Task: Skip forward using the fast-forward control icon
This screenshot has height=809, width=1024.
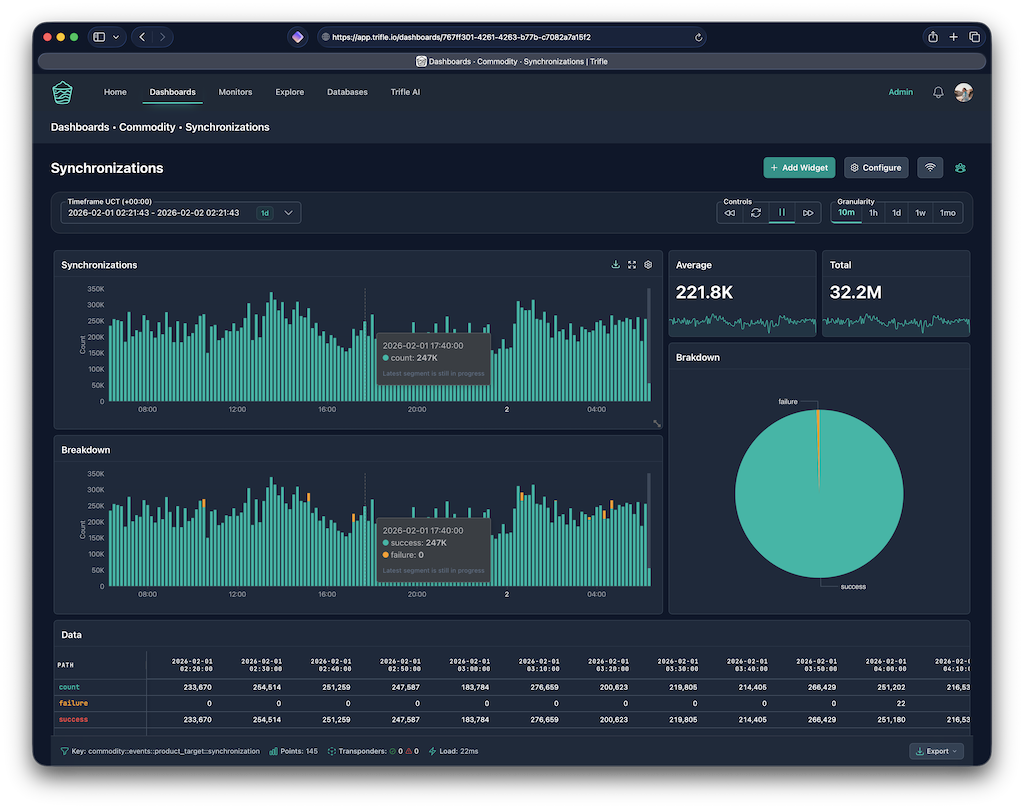Action: pos(808,213)
